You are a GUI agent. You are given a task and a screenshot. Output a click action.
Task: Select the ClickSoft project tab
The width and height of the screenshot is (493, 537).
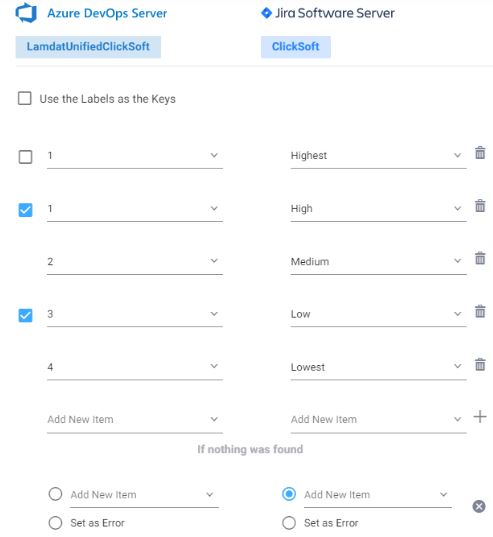[x=295, y=47]
